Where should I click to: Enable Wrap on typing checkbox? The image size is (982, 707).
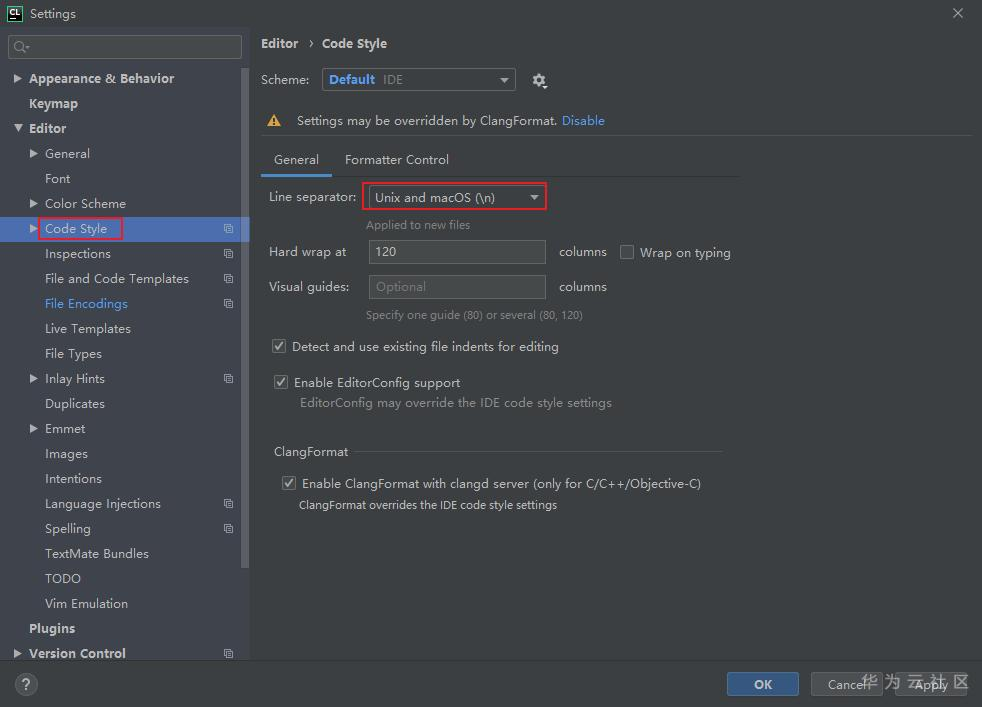click(627, 253)
